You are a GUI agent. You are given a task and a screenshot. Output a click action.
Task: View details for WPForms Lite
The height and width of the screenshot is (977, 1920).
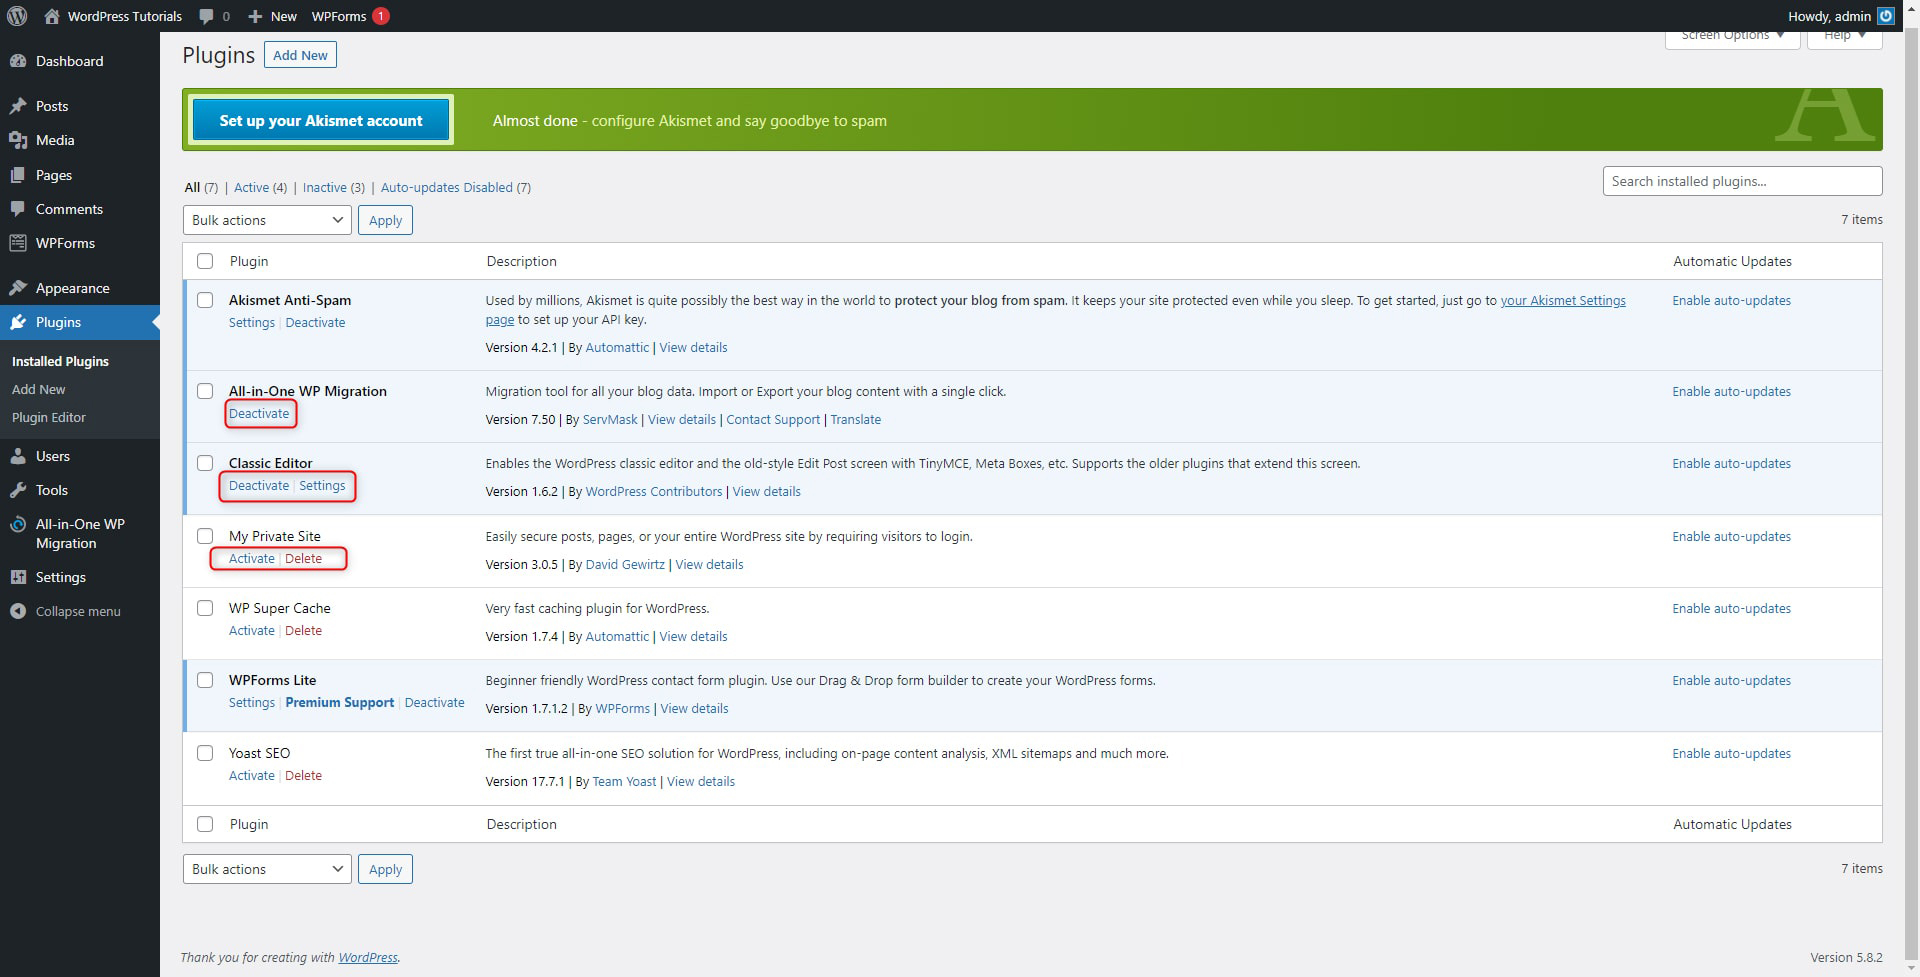(x=694, y=708)
